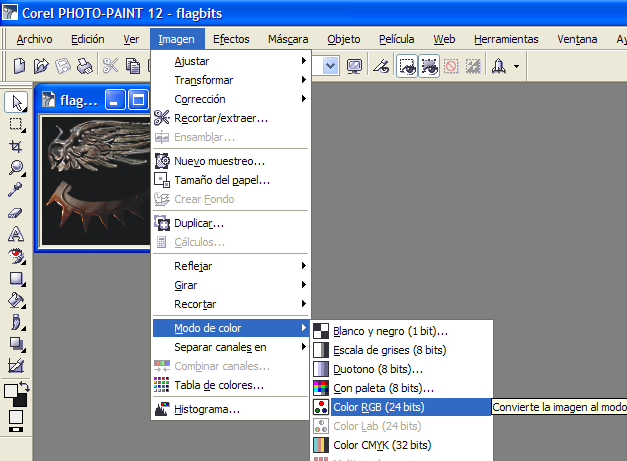Click the paint color swatch
Viewport: 627px width, 461px height.
(x=11, y=391)
